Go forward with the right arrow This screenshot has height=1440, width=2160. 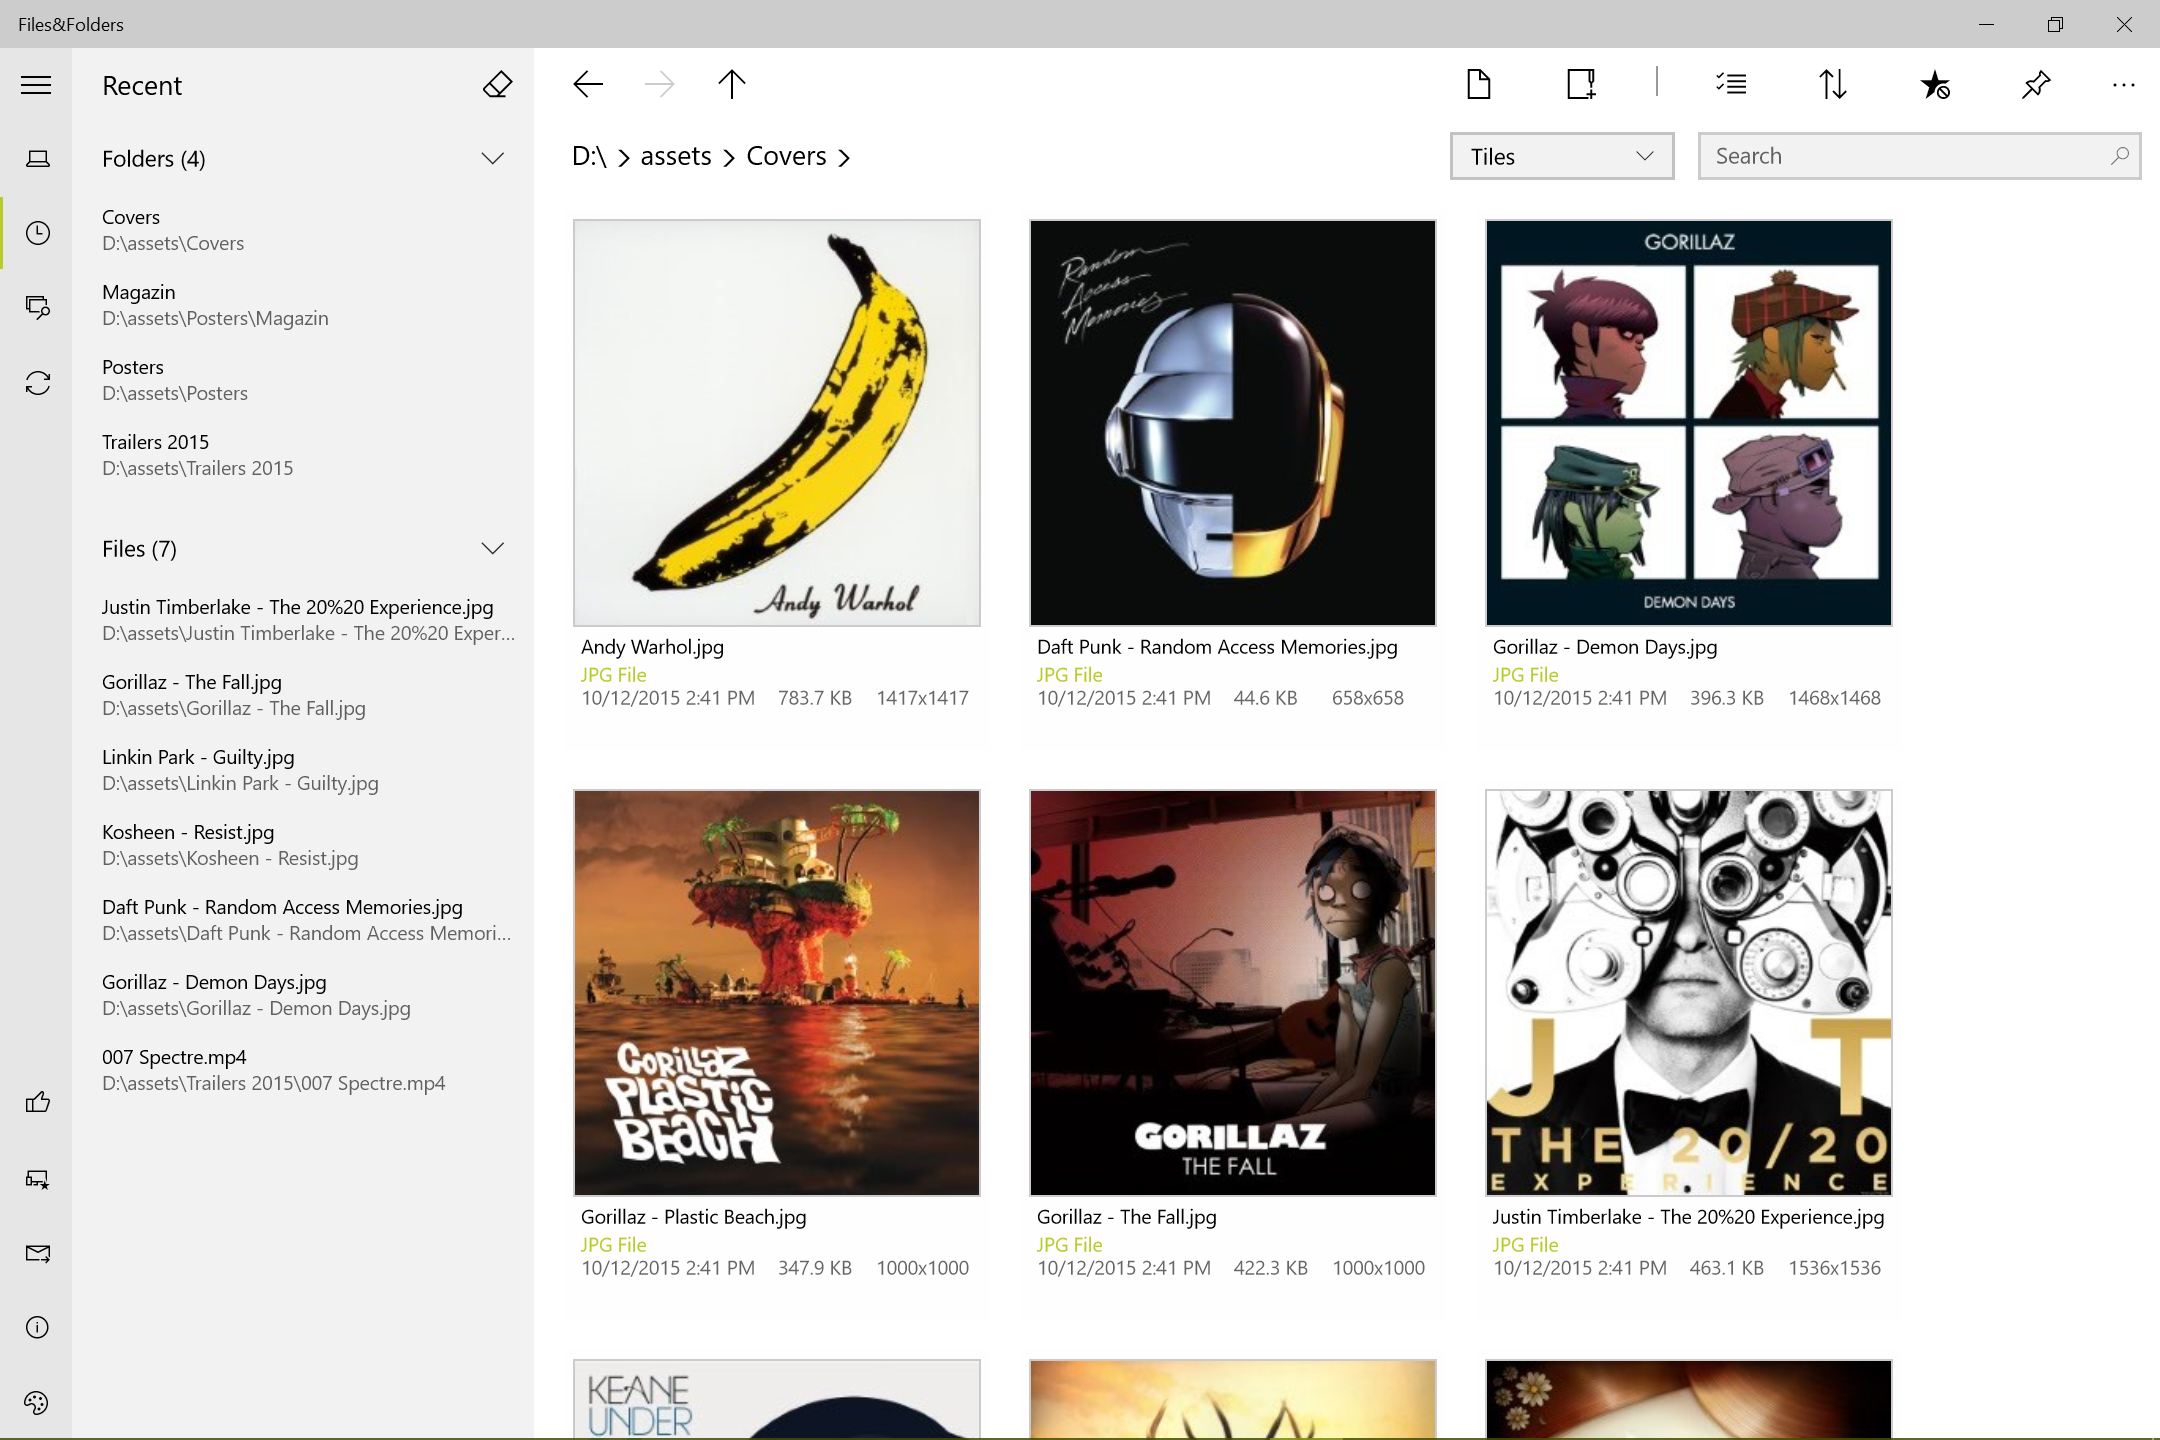(659, 84)
